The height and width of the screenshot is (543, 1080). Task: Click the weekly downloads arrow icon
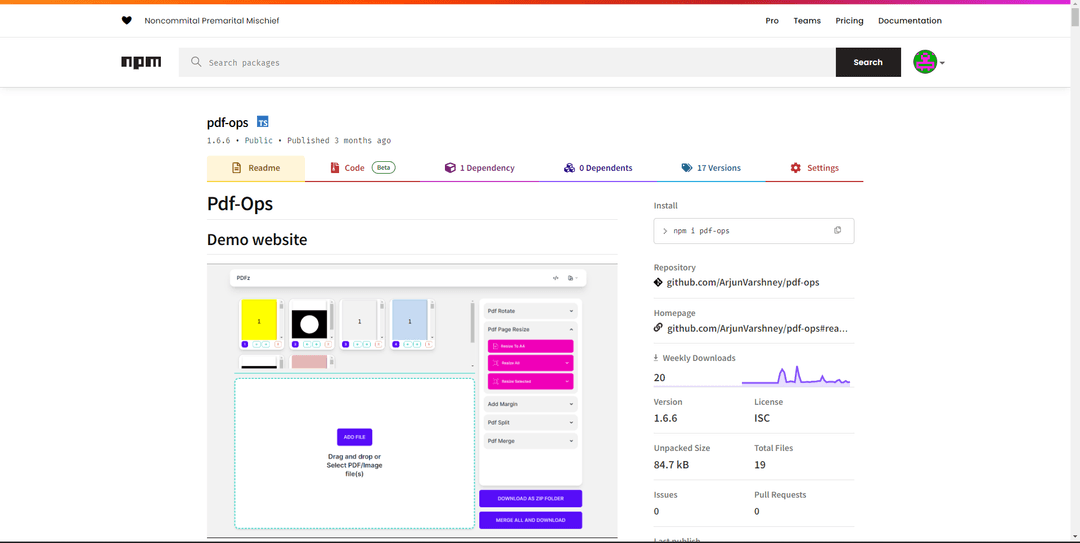coord(656,358)
